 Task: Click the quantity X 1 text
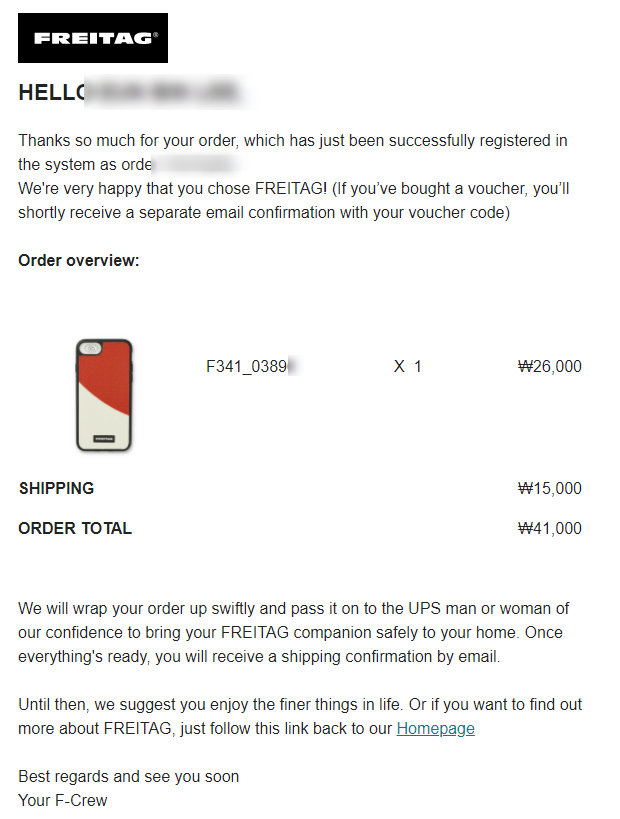pos(407,367)
